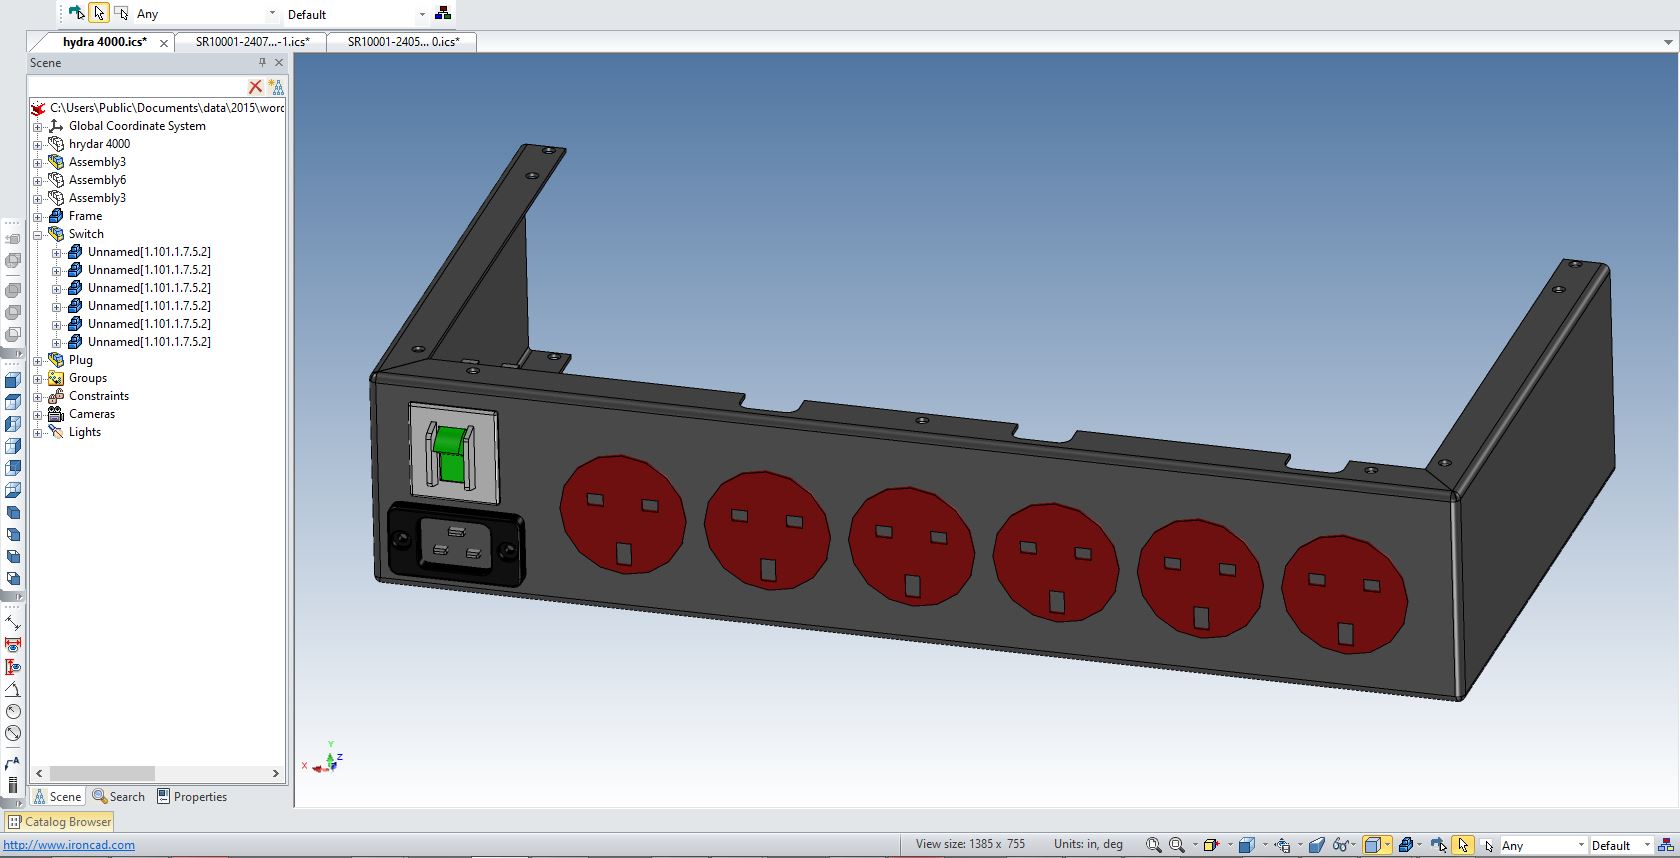Expand the Assembly6 node
Image resolution: width=1680 pixels, height=858 pixels.
tap(38, 180)
